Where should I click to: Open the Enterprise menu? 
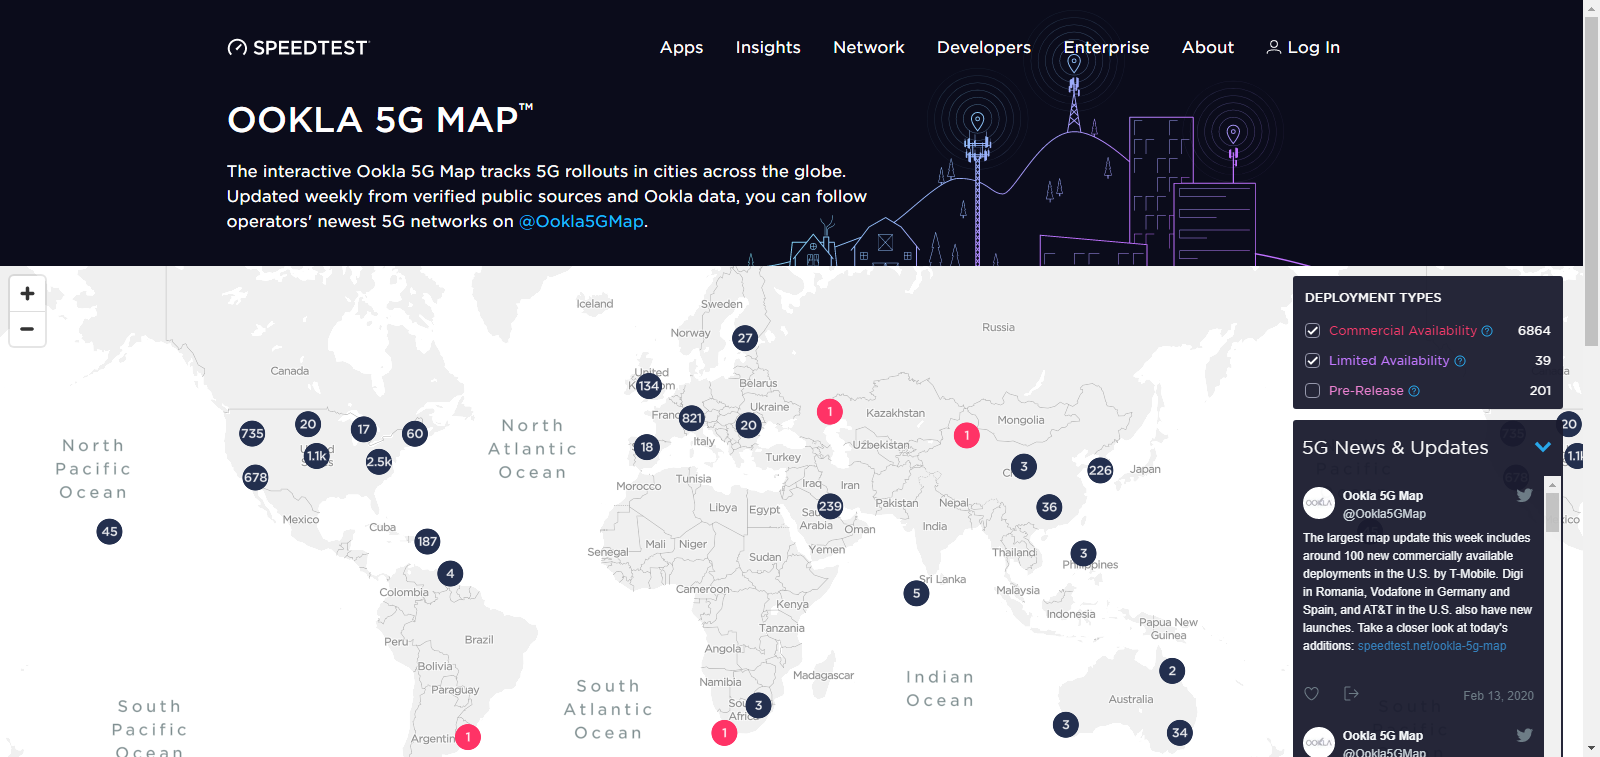coord(1106,47)
